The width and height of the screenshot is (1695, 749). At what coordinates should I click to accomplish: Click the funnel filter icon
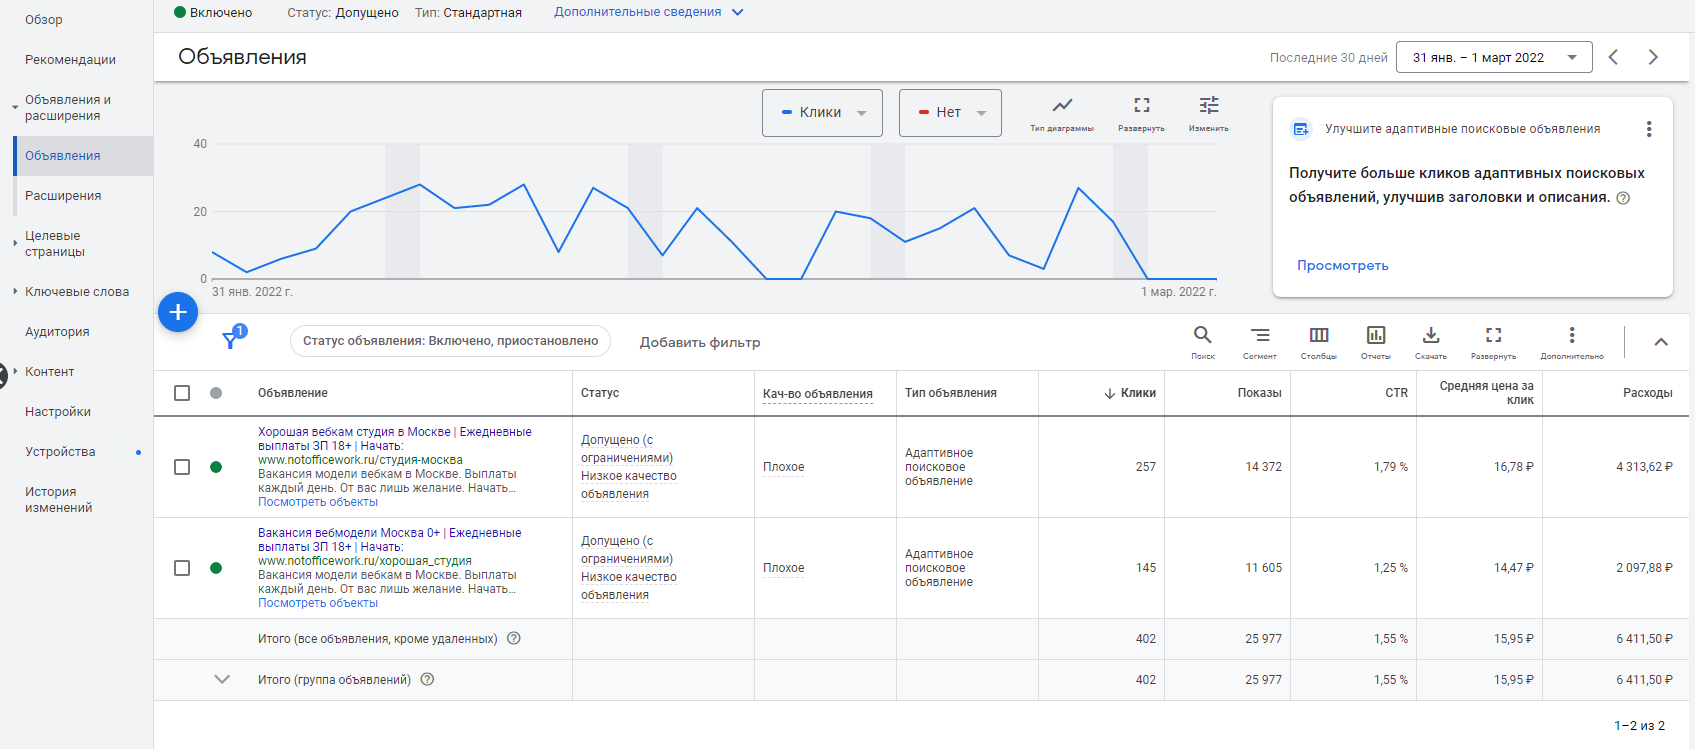pos(231,341)
